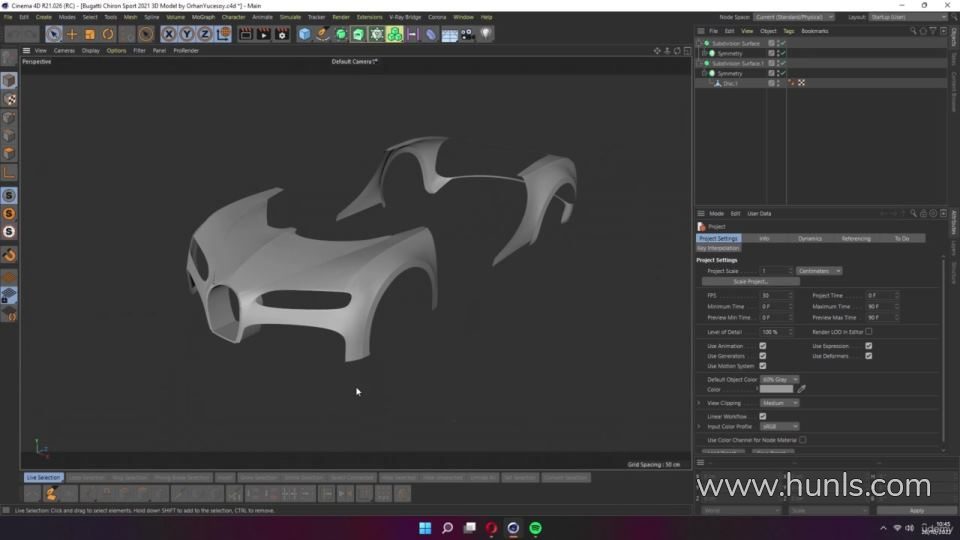960x540 pixels.
Task: Activate the Move tool in top toolbar
Action: click(72, 34)
